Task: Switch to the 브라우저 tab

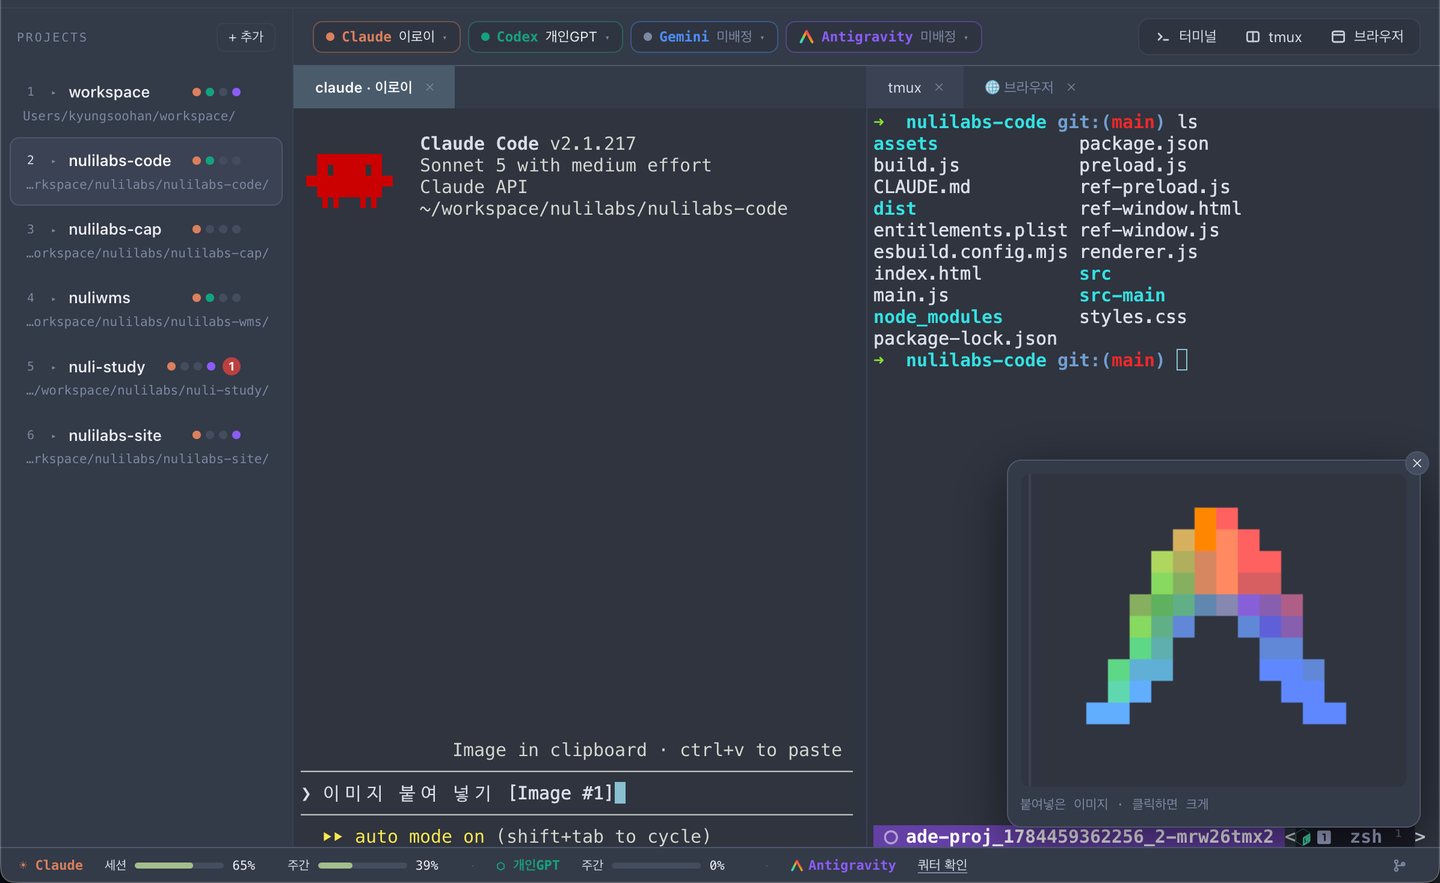Action: pos(1029,88)
